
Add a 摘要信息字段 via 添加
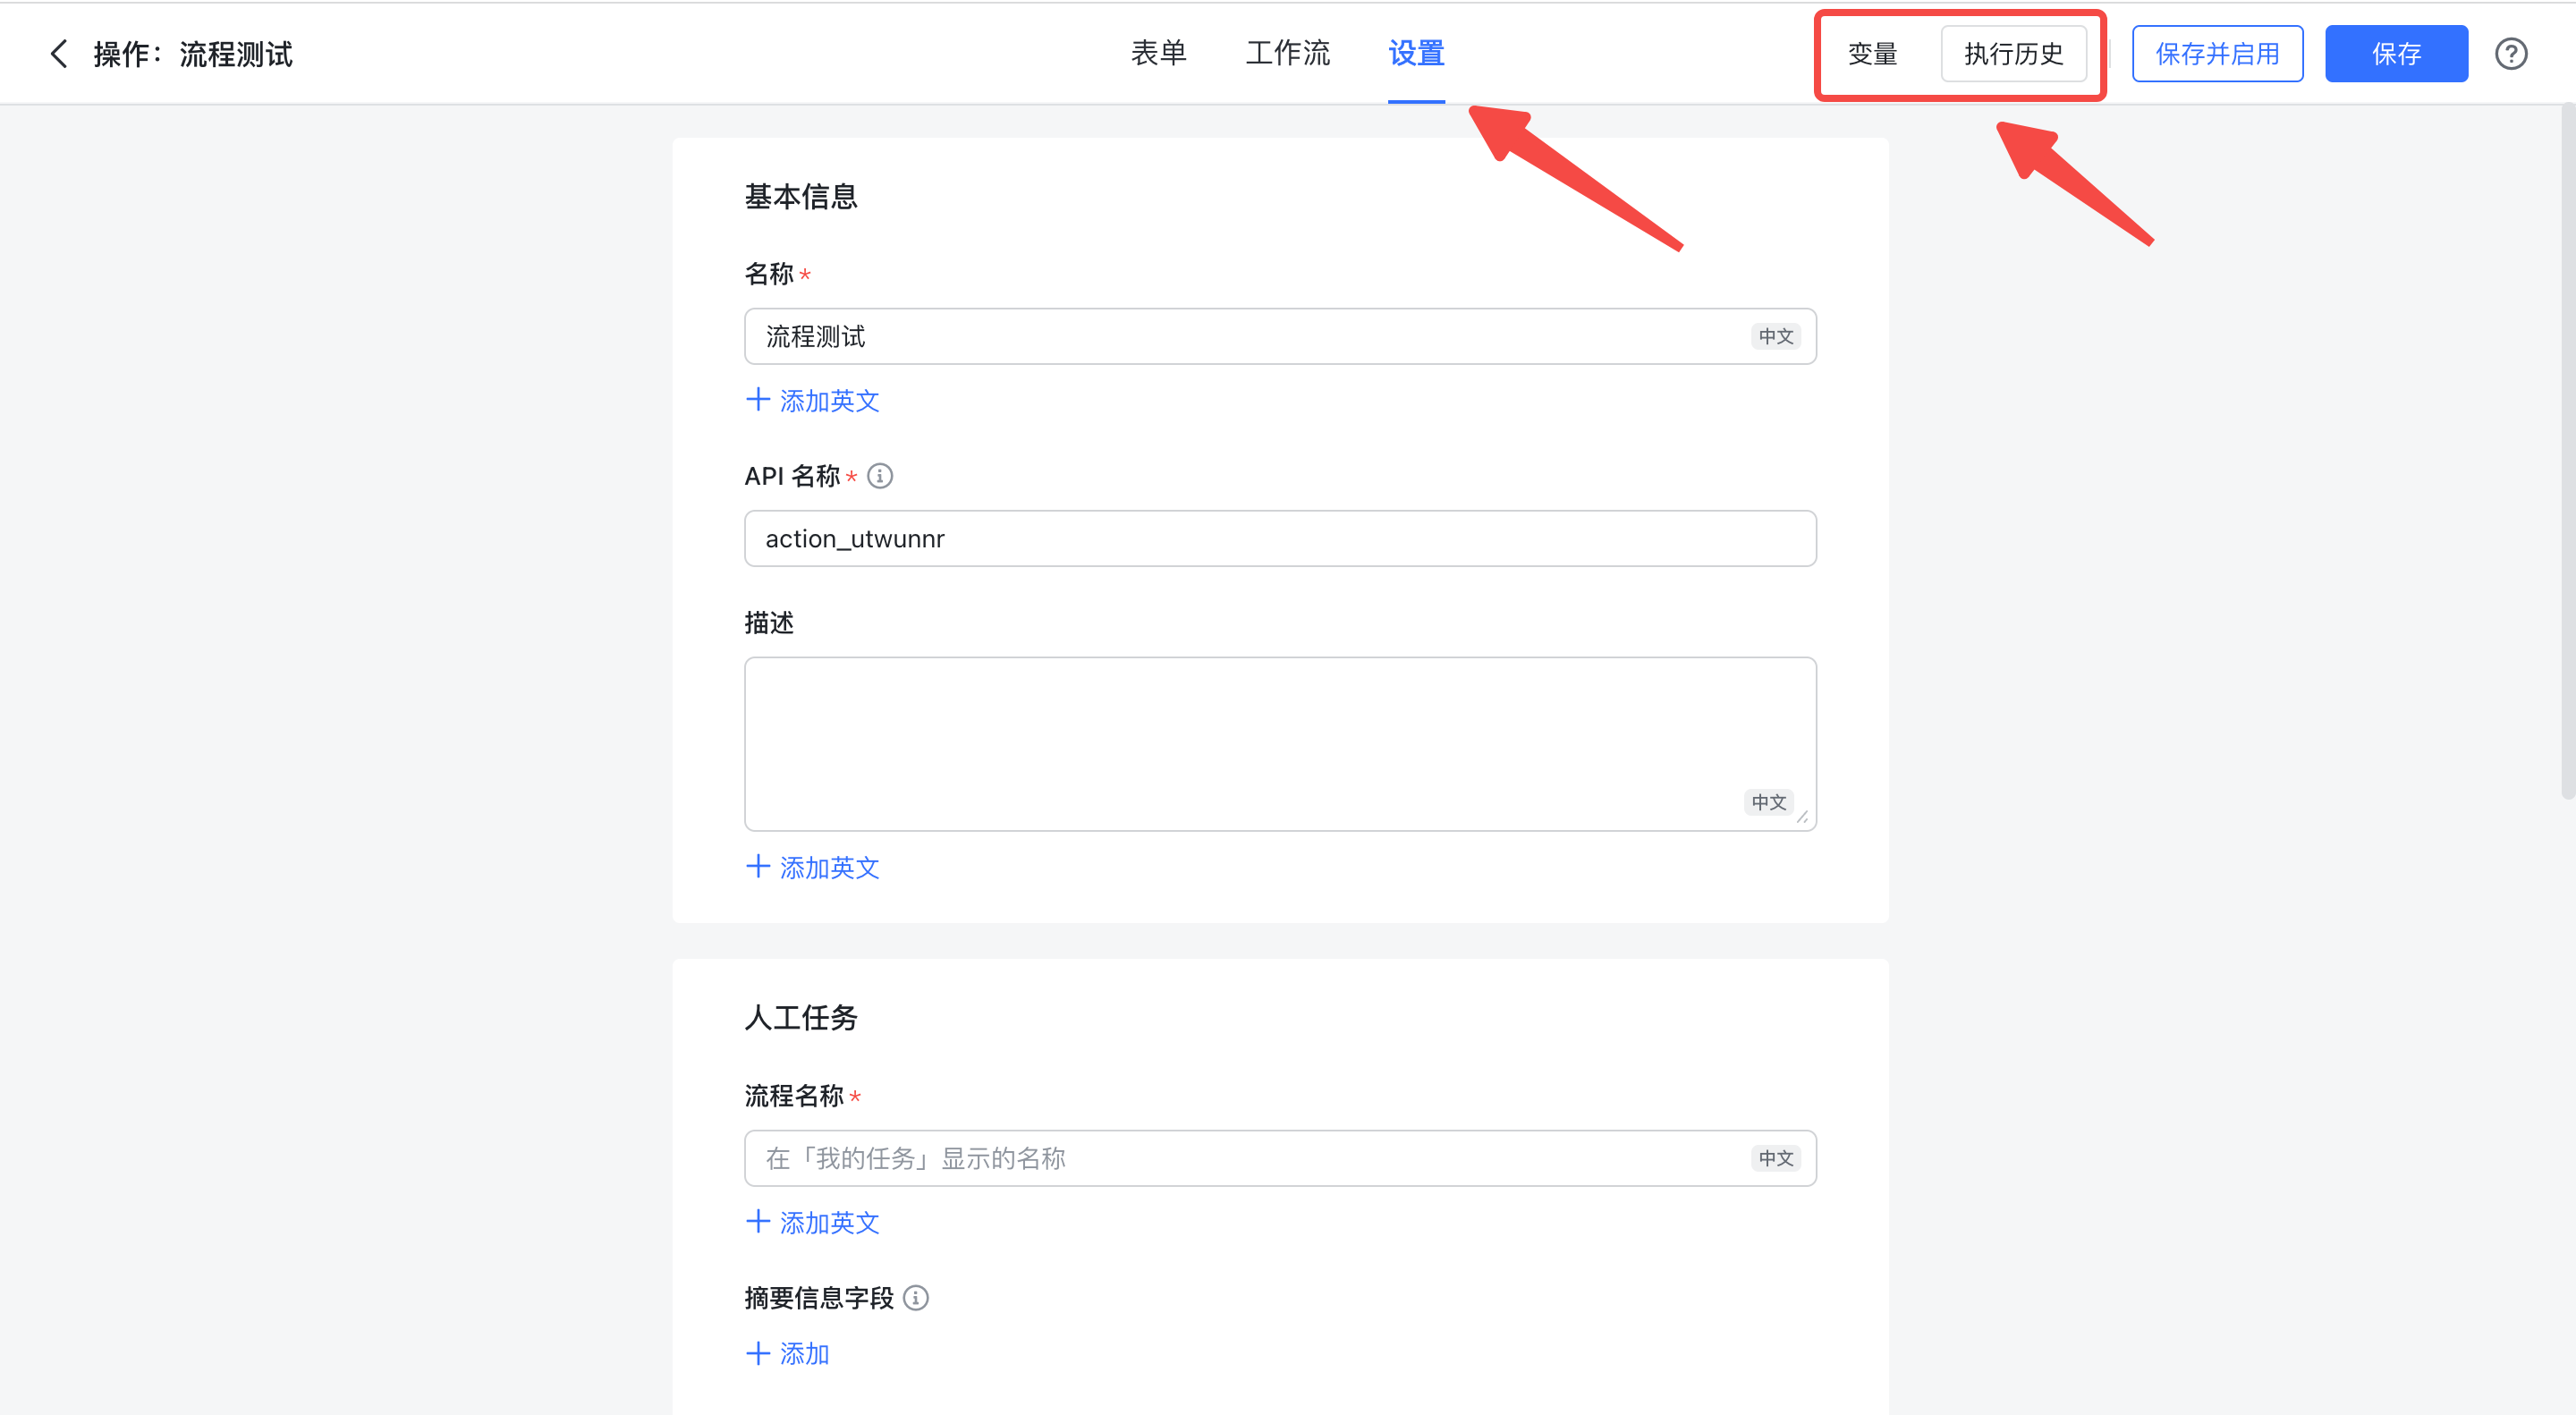pos(788,1354)
